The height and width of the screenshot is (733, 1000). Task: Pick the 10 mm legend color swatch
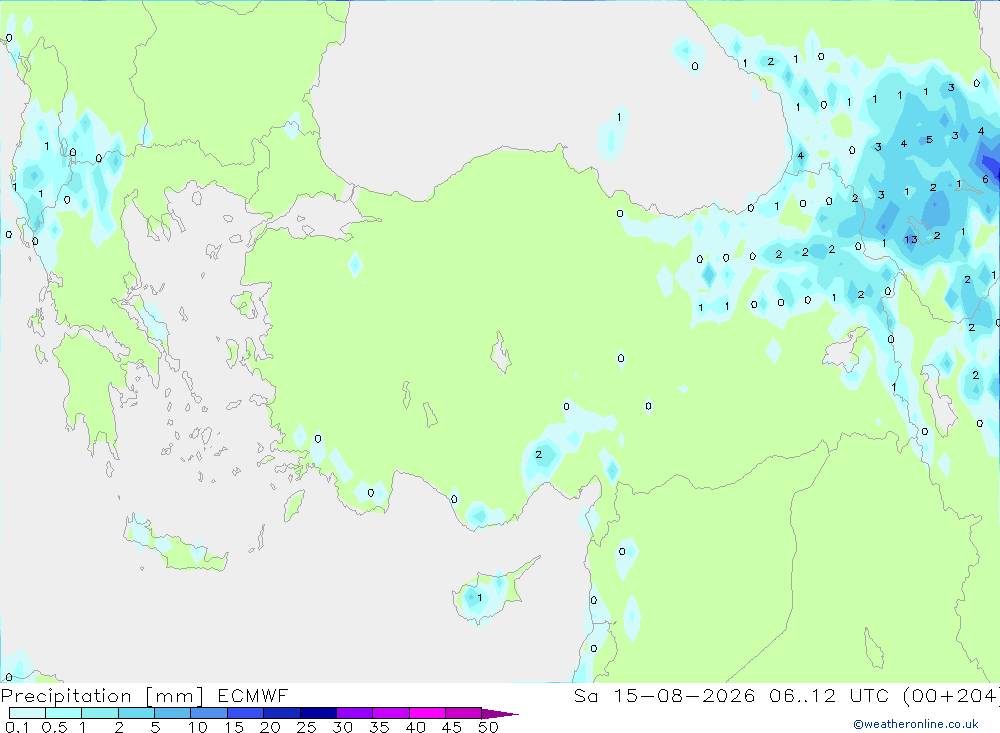pos(209,713)
